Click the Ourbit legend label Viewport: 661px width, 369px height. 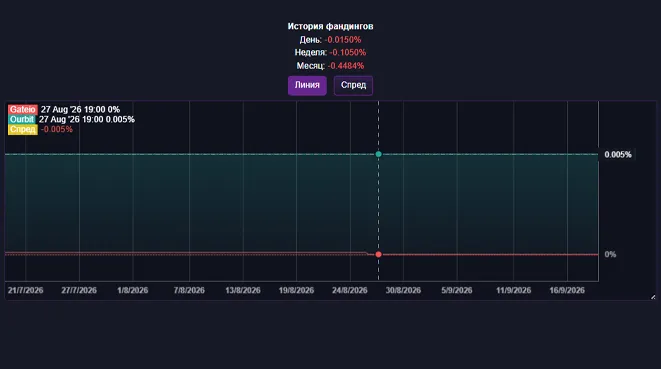(21, 119)
